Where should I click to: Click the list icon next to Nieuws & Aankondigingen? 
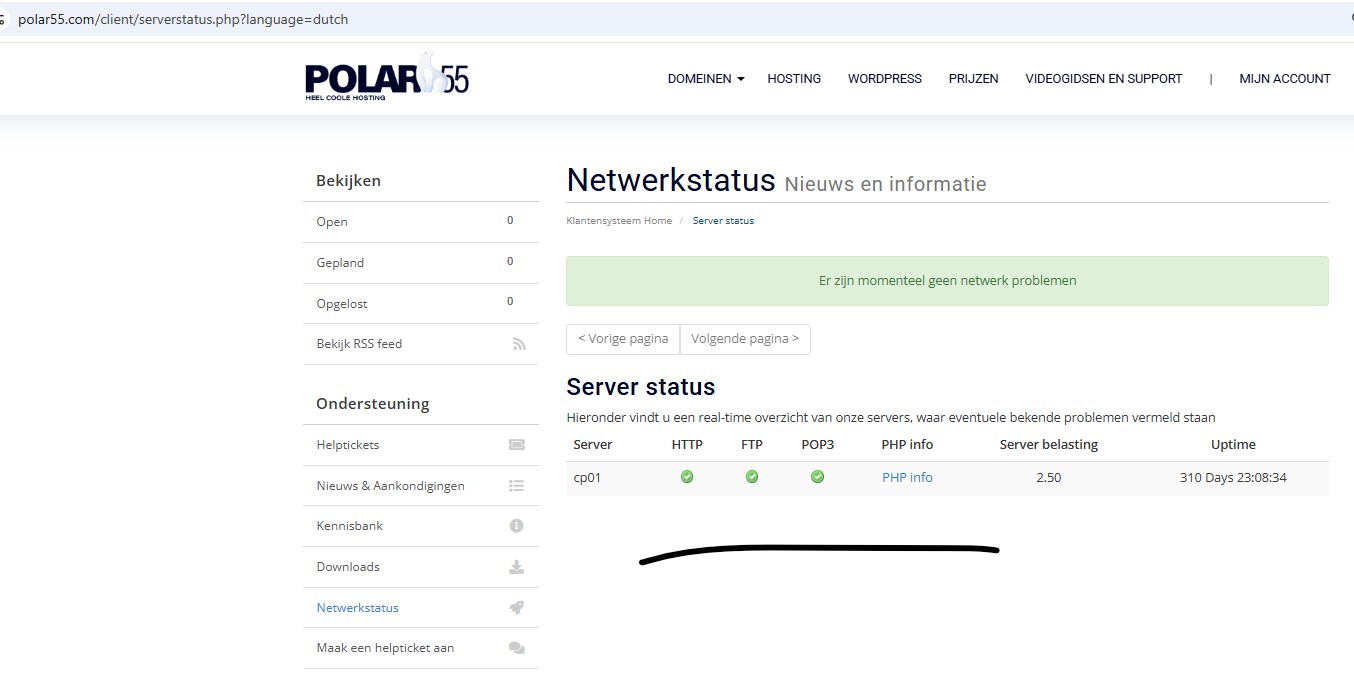pos(516,485)
